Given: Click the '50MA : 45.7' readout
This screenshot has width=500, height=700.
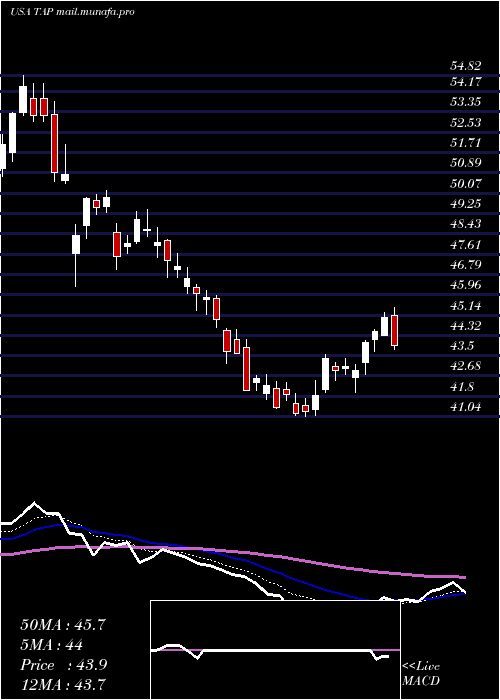Looking at the screenshot, I should (x=63, y=625).
